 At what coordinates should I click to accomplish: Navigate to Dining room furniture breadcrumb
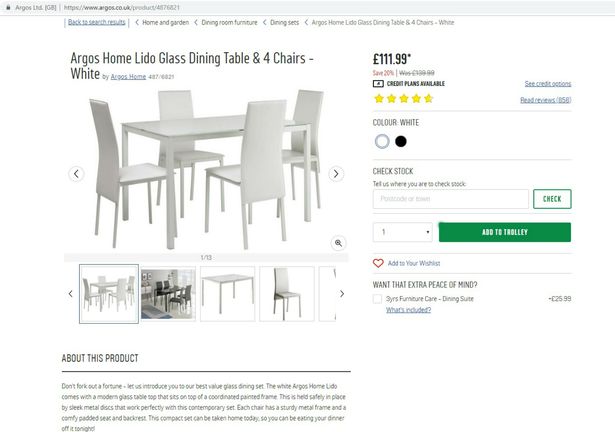[x=229, y=22]
